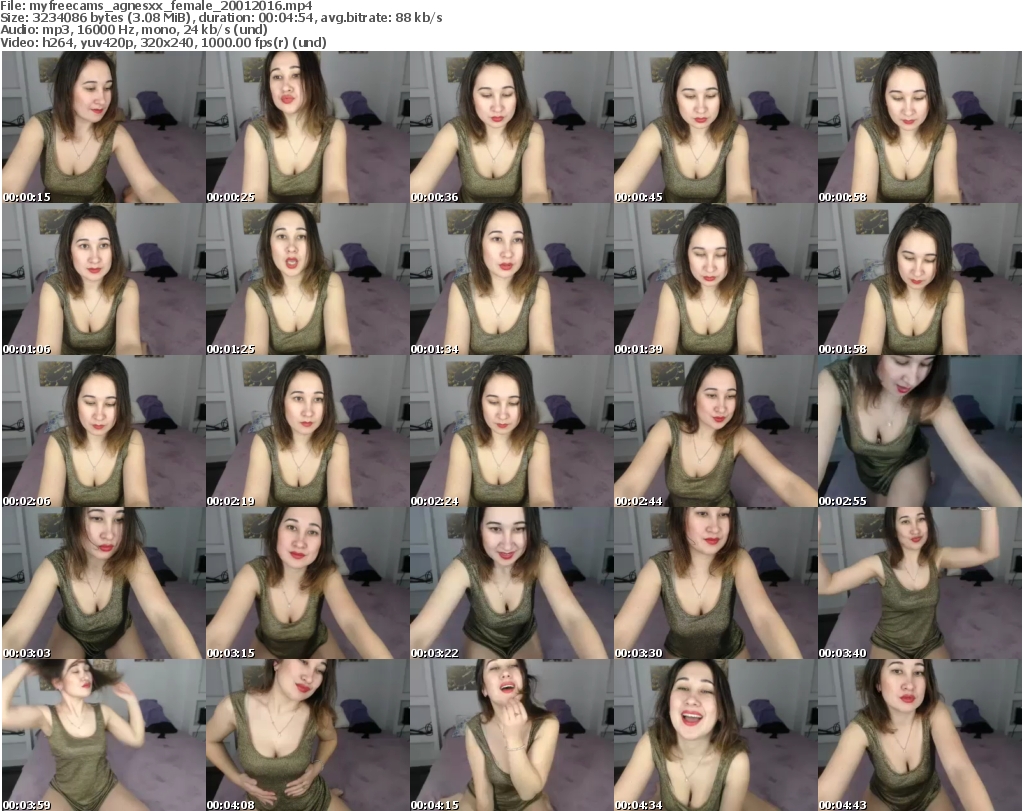Open the frame with timestamp 00:02:55

(920, 432)
